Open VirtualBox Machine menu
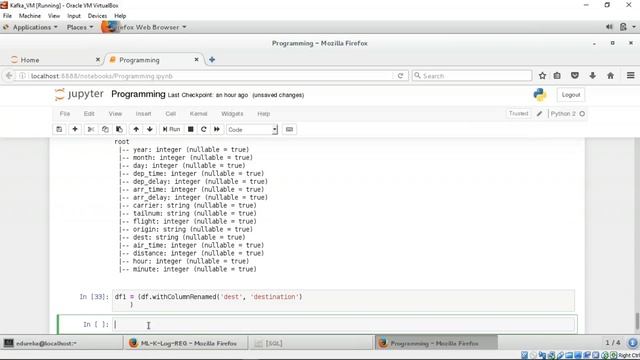Viewport: 640px width, 360px height. 30,16
